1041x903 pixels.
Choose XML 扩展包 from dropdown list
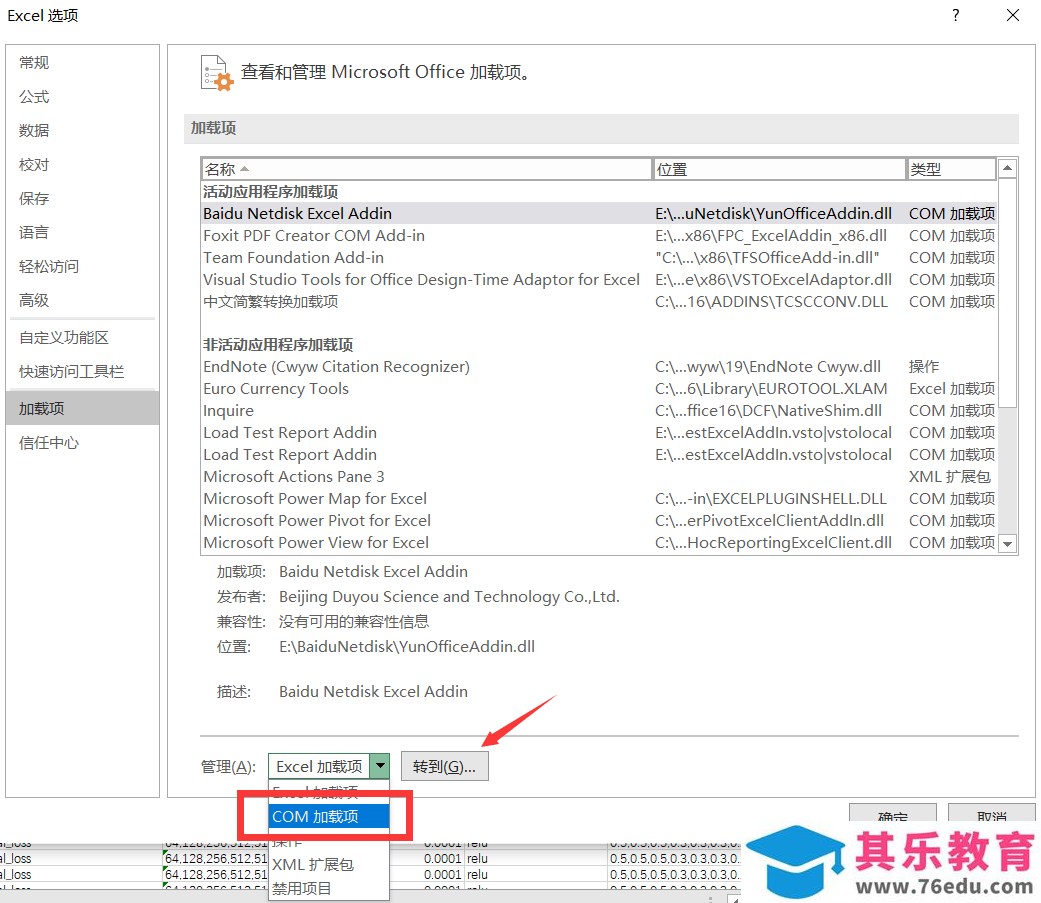(x=329, y=864)
